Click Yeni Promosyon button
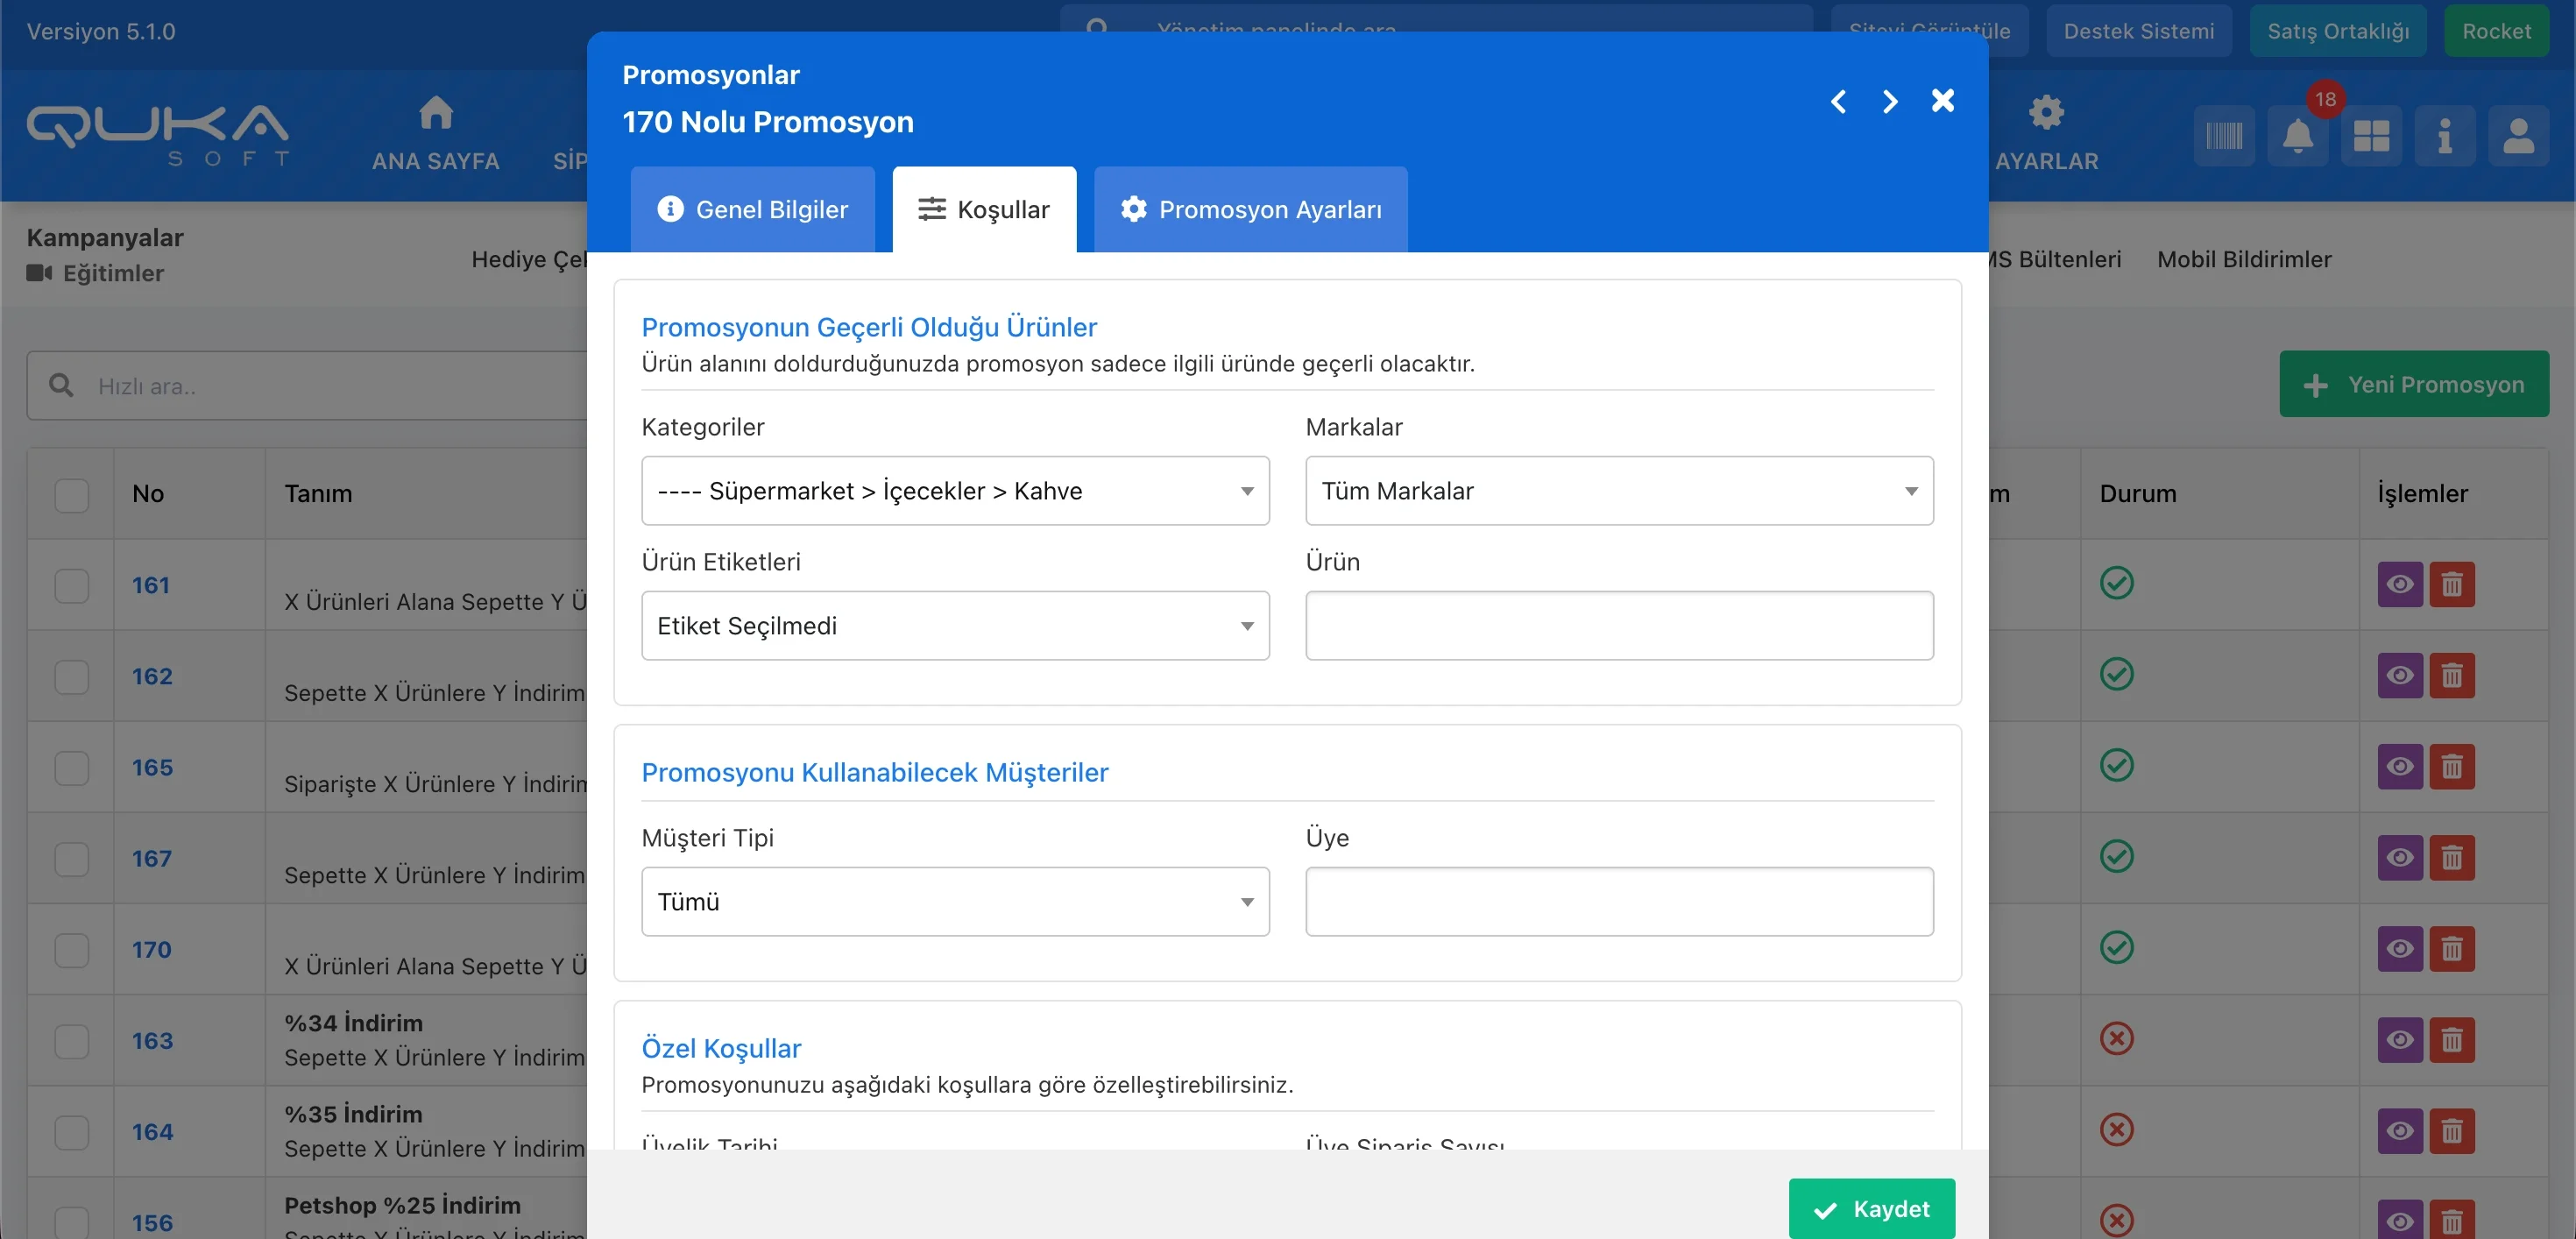This screenshot has width=2576, height=1239. tap(2413, 384)
